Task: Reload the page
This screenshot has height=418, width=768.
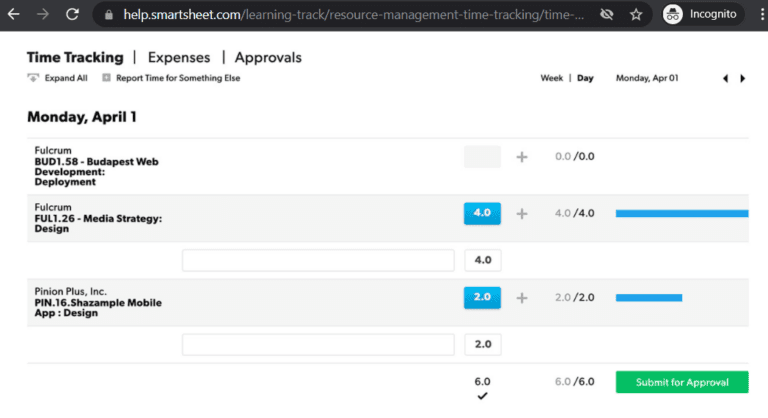Action: coord(72,15)
